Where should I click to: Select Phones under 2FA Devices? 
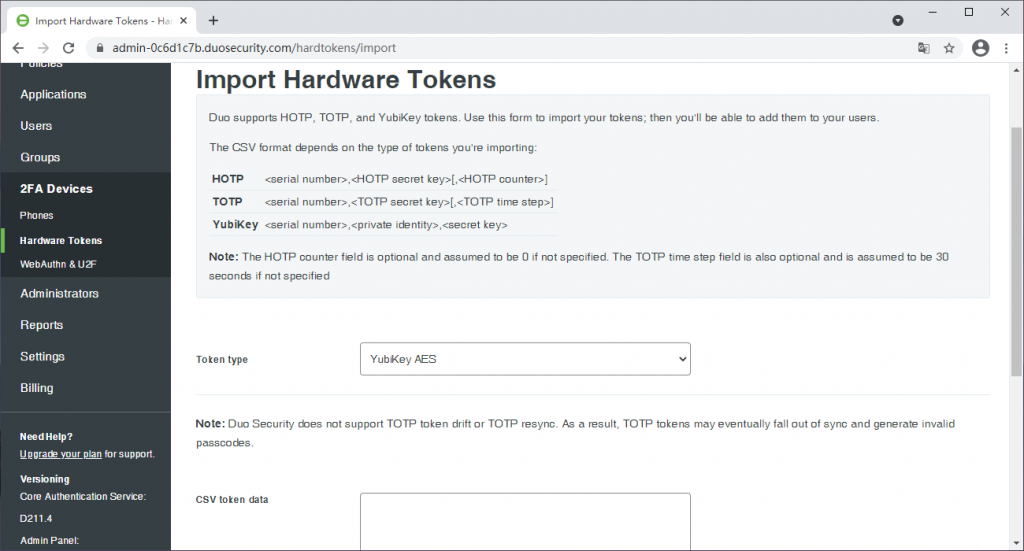pyautogui.click(x=36, y=216)
